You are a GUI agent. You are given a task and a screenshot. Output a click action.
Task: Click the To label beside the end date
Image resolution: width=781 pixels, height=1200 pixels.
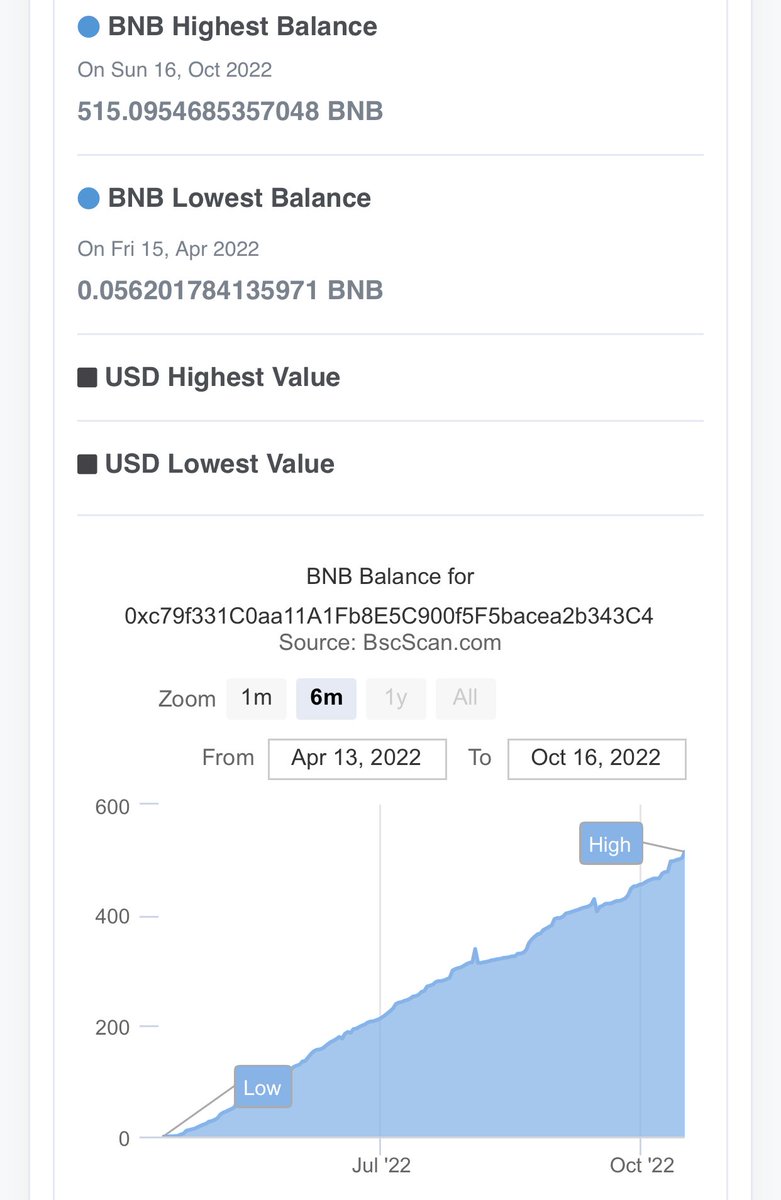480,758
